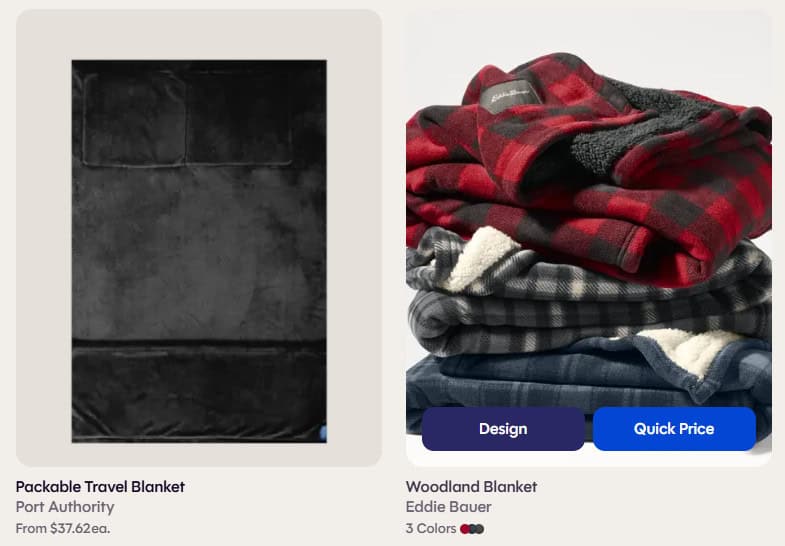Get a Quick Price for Woodland Blanket
785x546 pixels.
pos(674,428)
